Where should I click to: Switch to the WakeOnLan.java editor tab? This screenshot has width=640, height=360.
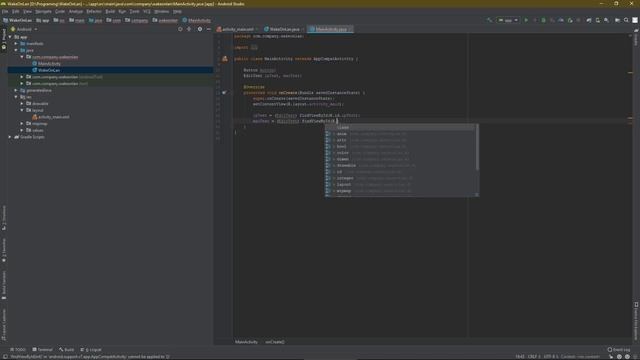coord(284,29)
